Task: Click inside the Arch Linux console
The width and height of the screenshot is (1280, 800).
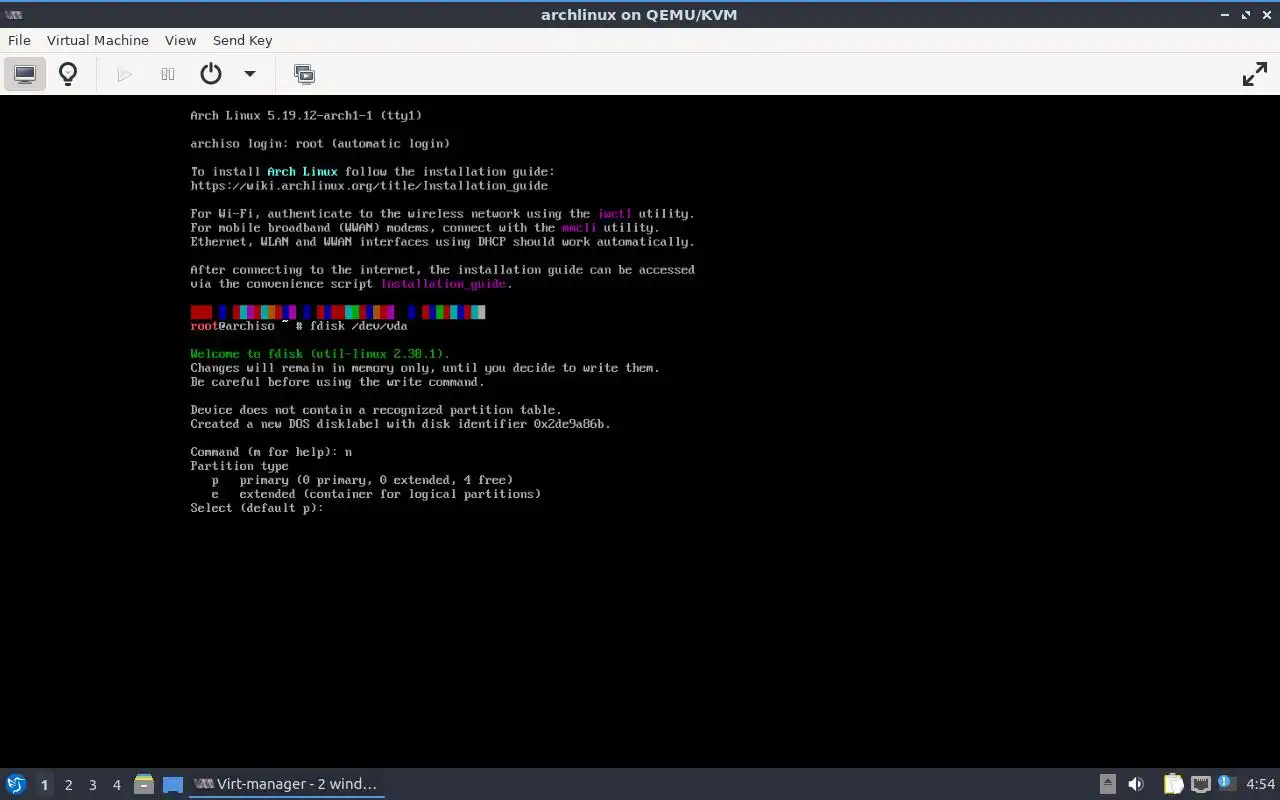Action: tap(640, 431)
